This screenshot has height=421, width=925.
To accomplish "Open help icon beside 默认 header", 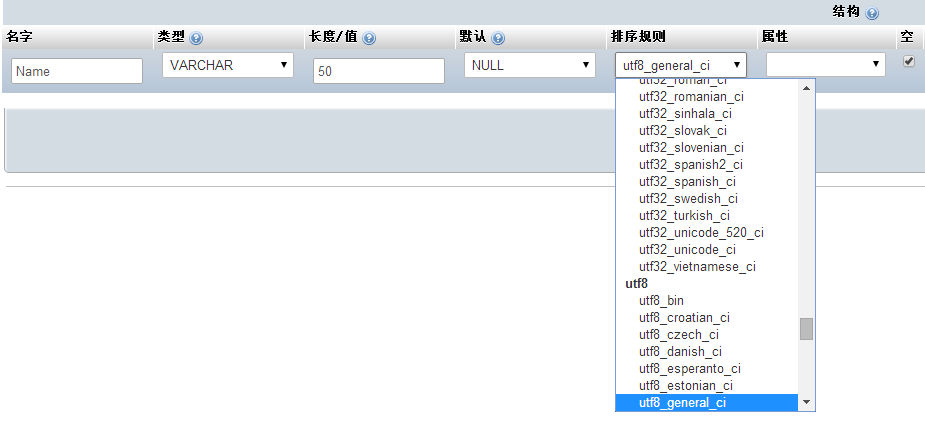I will 498,38.
